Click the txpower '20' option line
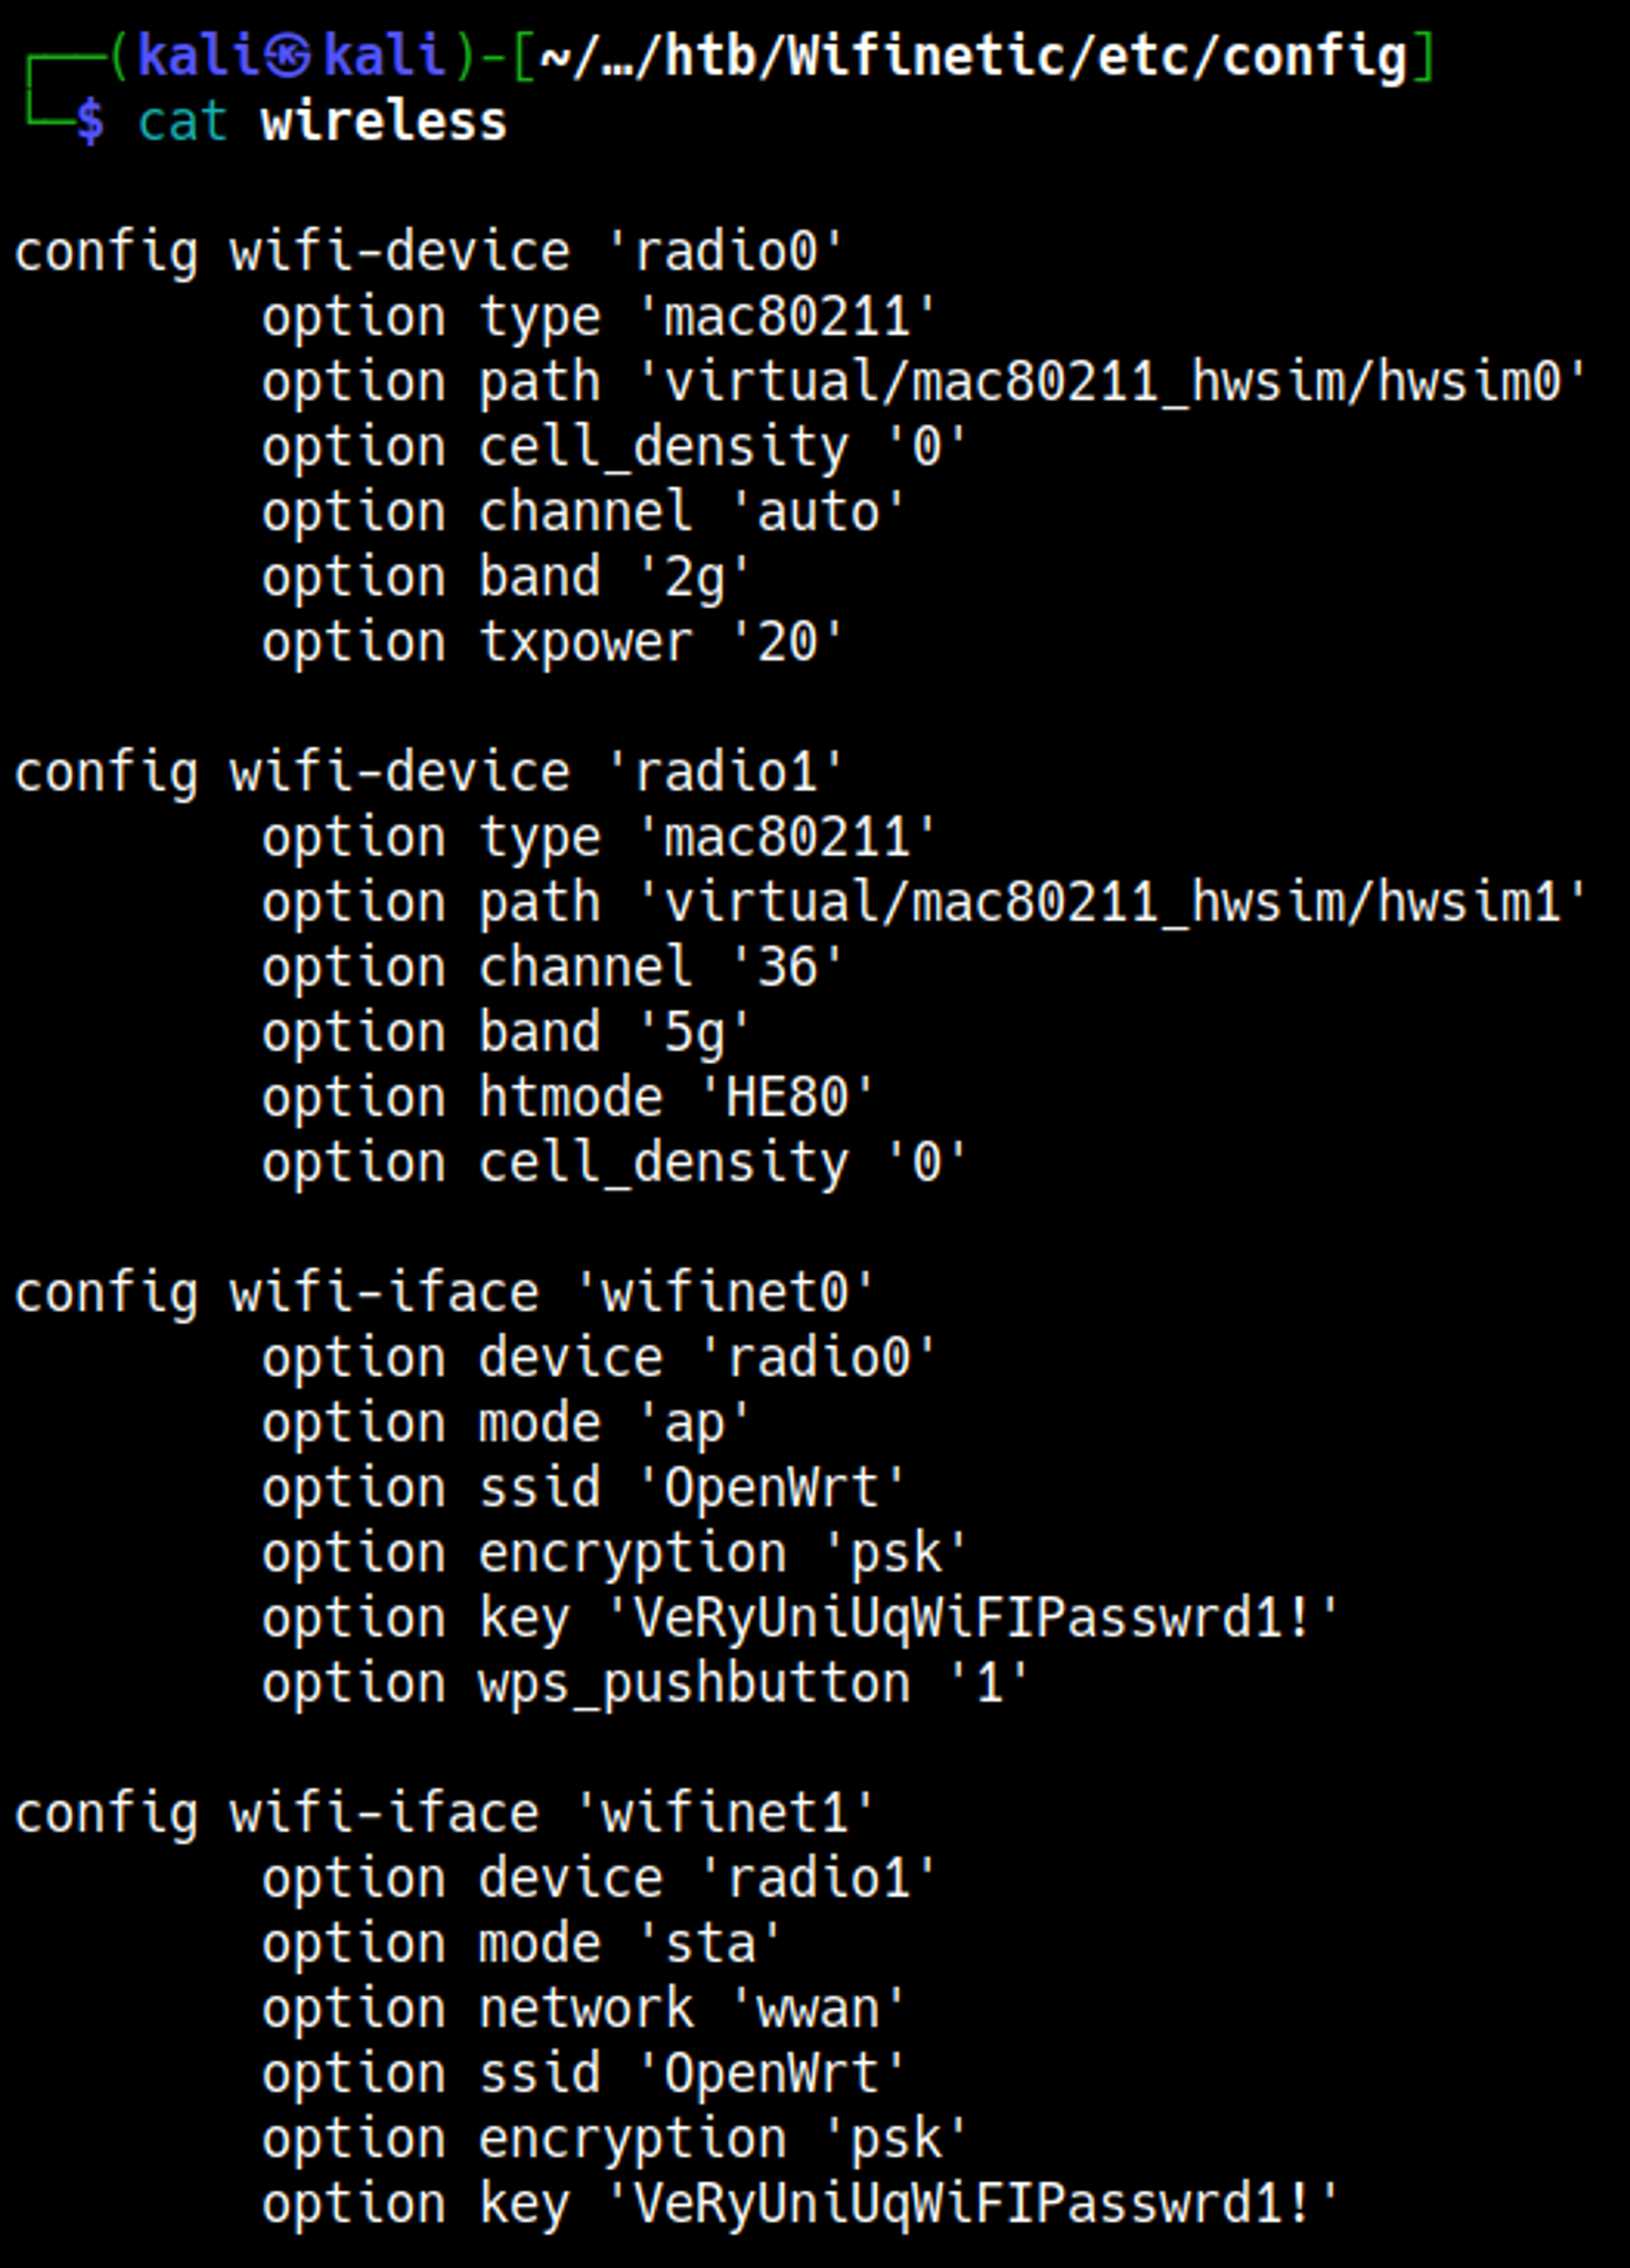The image size is (1630, 2268). [552, 642]
